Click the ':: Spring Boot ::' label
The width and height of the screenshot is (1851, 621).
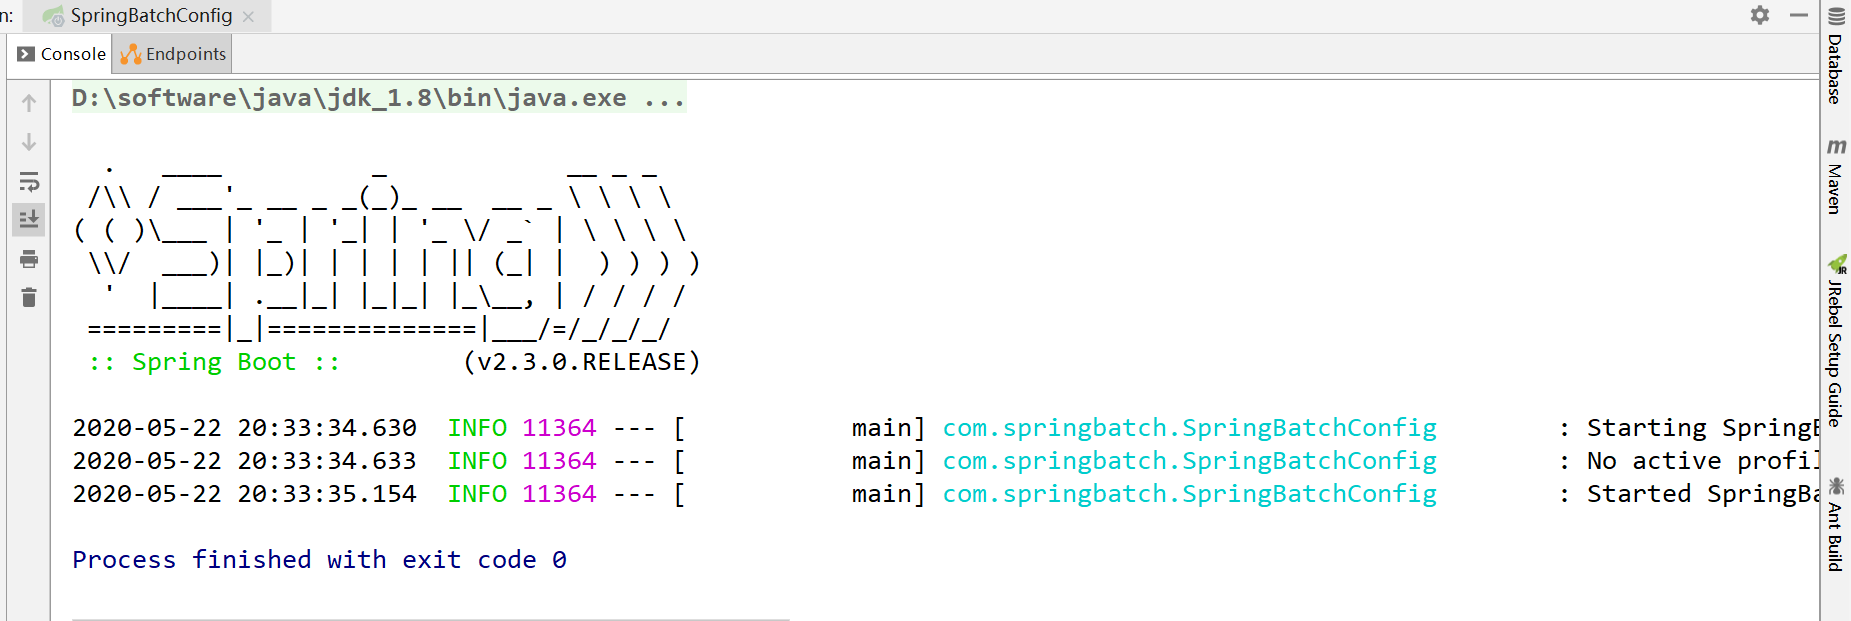coord(214,362)
